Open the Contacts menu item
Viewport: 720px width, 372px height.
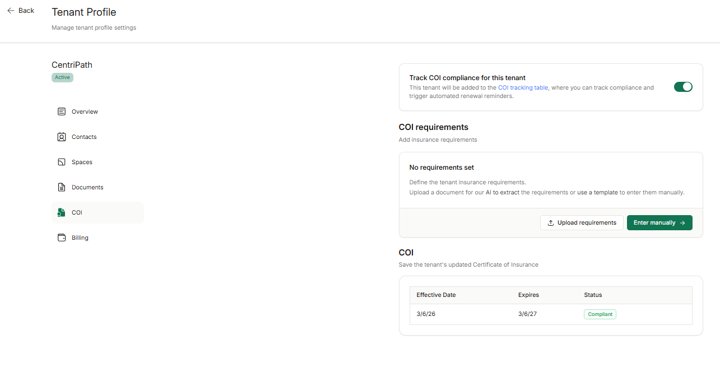97,137
